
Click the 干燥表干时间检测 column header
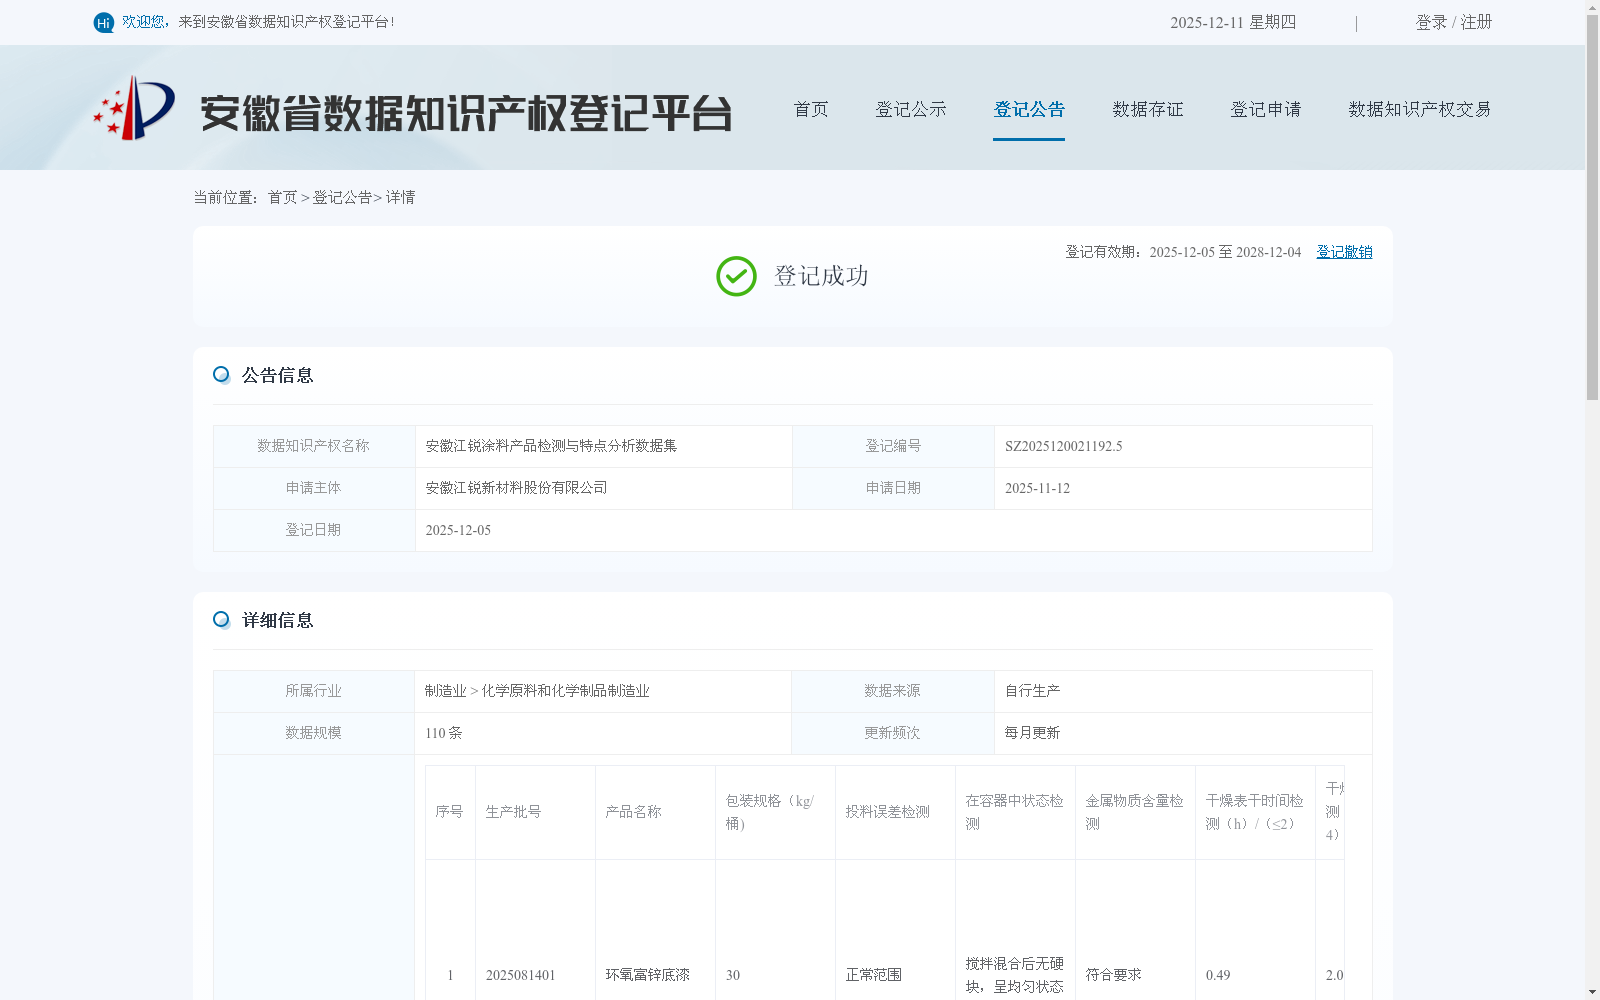click(x=1255, y=812)
